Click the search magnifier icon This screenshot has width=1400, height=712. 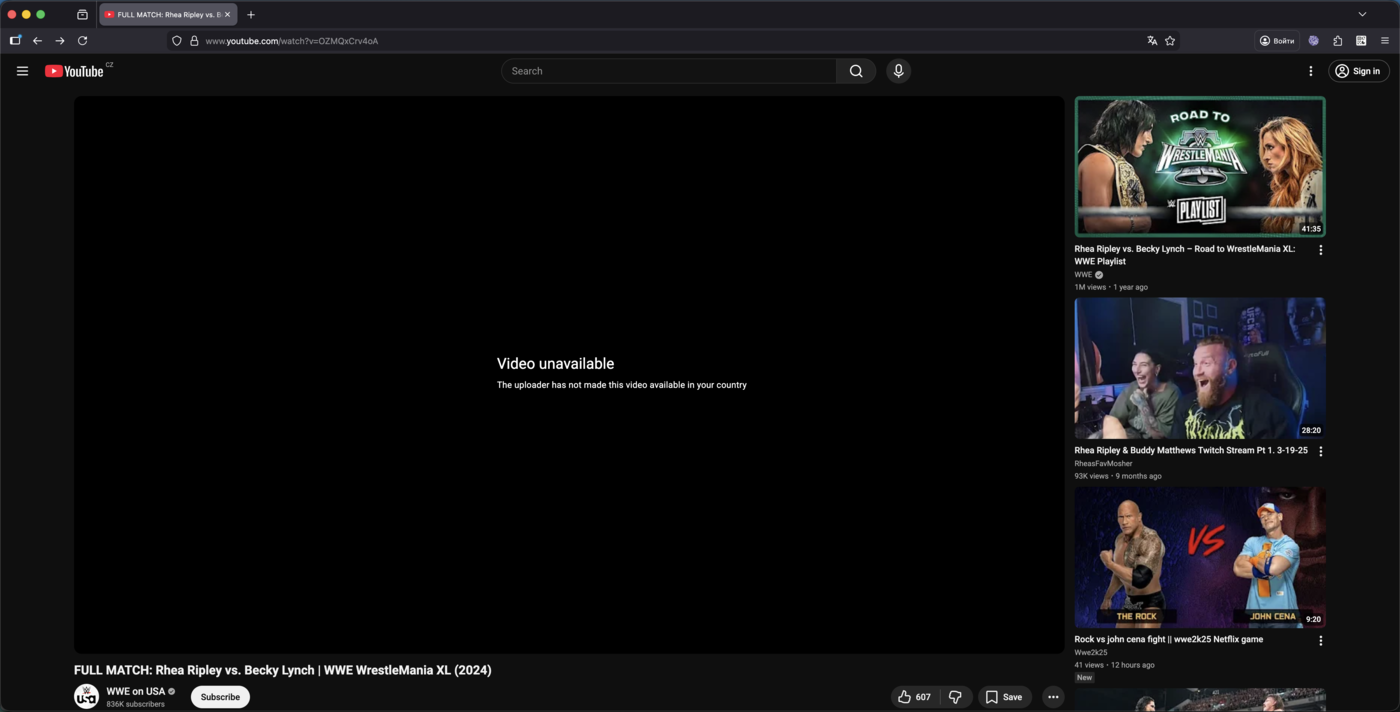coord(855,70)
